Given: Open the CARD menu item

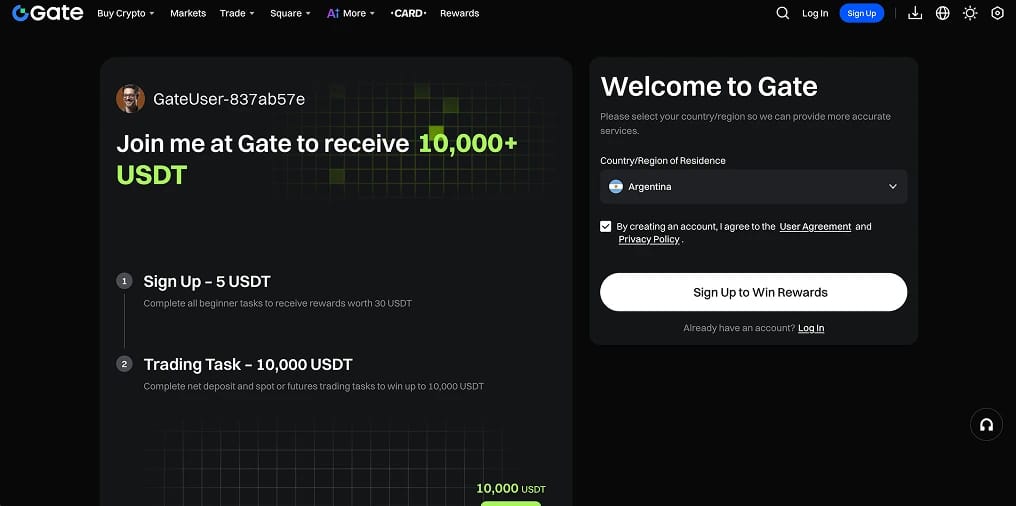Looking at the screenshot, I should pos(408,13).
